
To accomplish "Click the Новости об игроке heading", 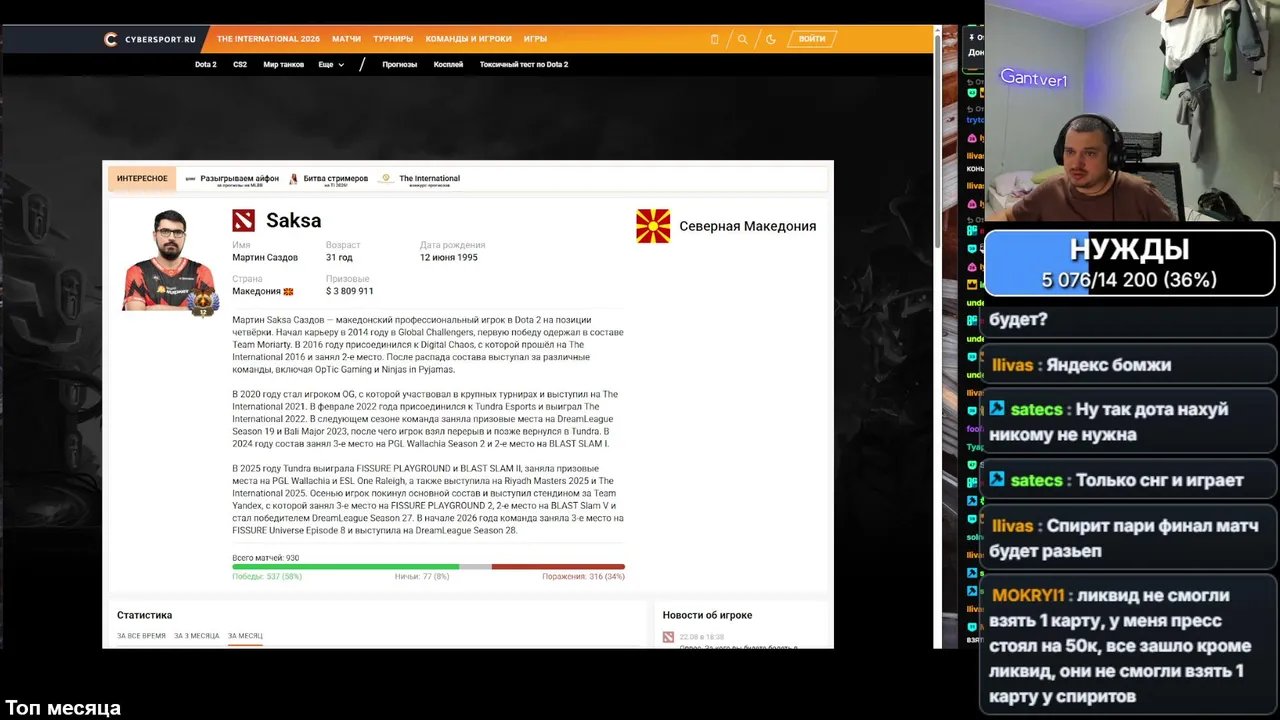I will pos(707,615).
